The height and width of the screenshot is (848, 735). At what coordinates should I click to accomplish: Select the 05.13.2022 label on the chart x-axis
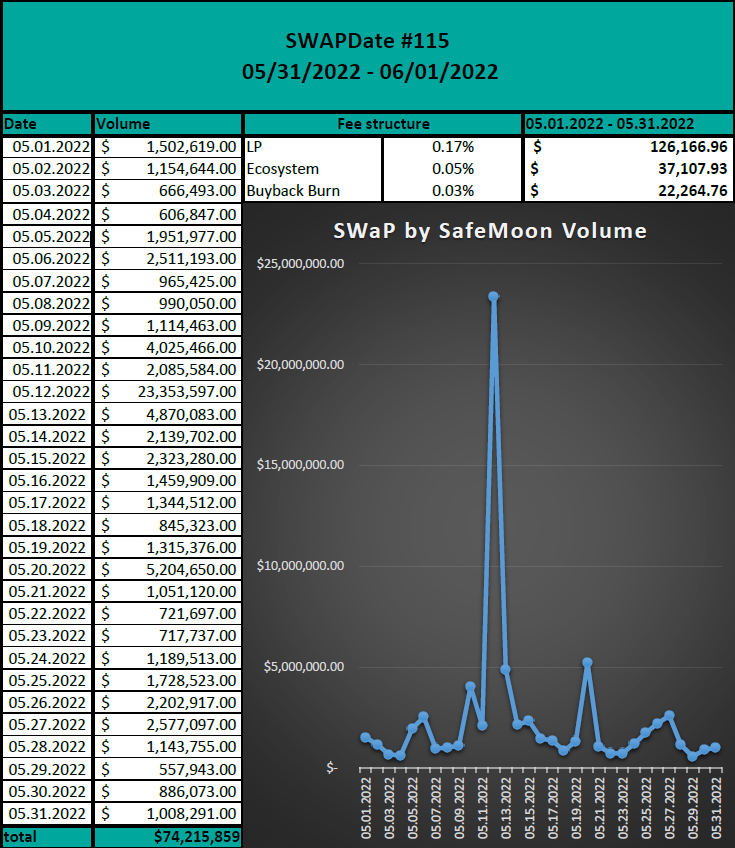pyautogui.click(x=506, y=808)
